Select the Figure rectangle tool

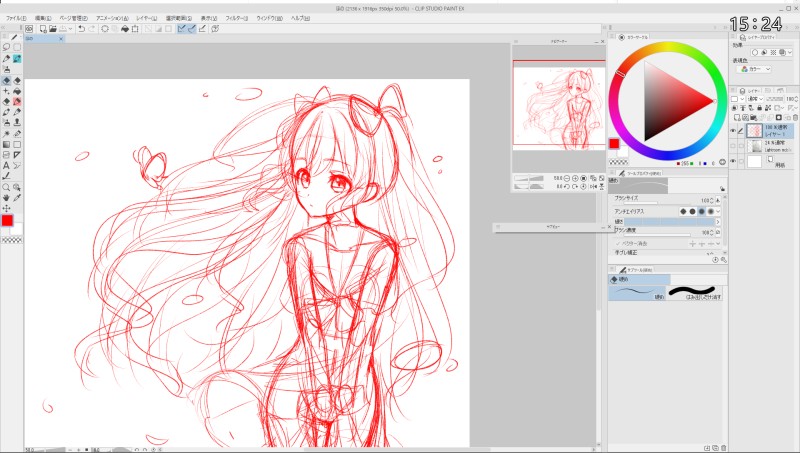[x=17, y=144]
